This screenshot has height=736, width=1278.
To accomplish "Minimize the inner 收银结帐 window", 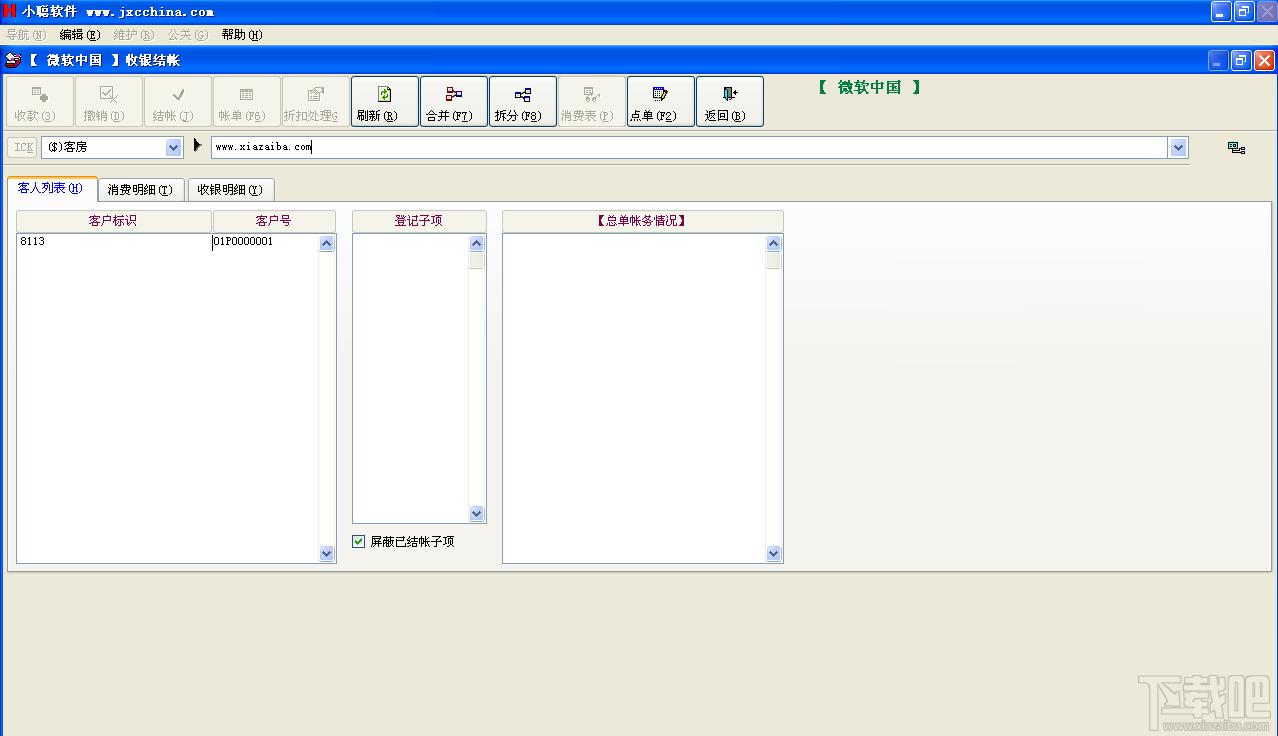I will [x=1218, y=60].
